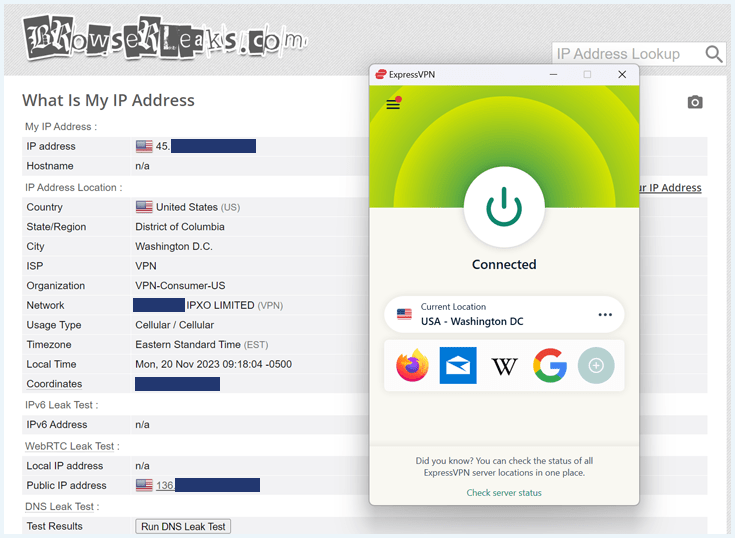Select 'District of Columbia' region value

click(180, 226)
